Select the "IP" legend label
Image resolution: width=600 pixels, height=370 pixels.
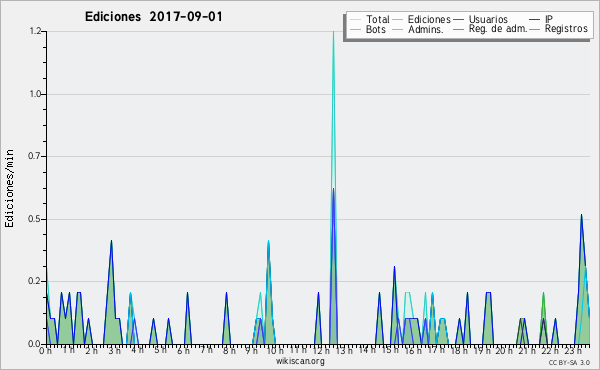pyautogui.click(x=549, y=19)
